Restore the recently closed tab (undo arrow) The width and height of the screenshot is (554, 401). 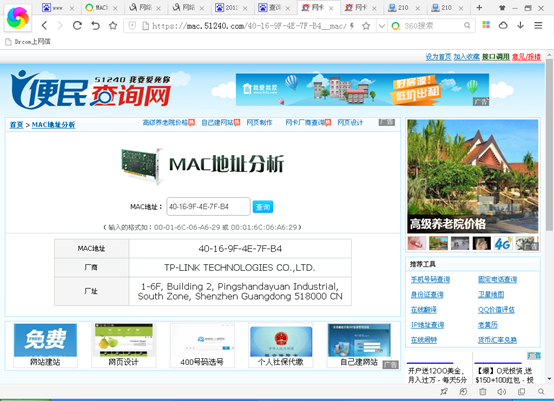click(x=95, y=25)
